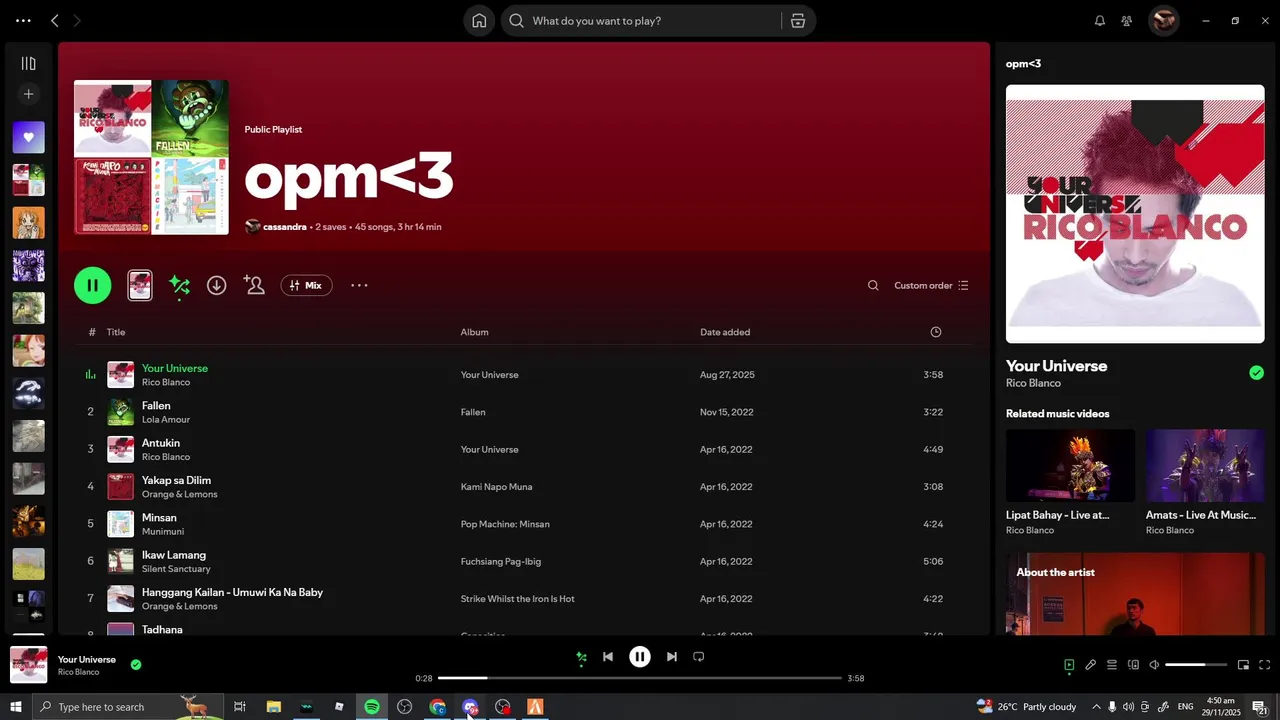Open the Your Universe title in Now Playing panel

click(x=1056, y=366)
